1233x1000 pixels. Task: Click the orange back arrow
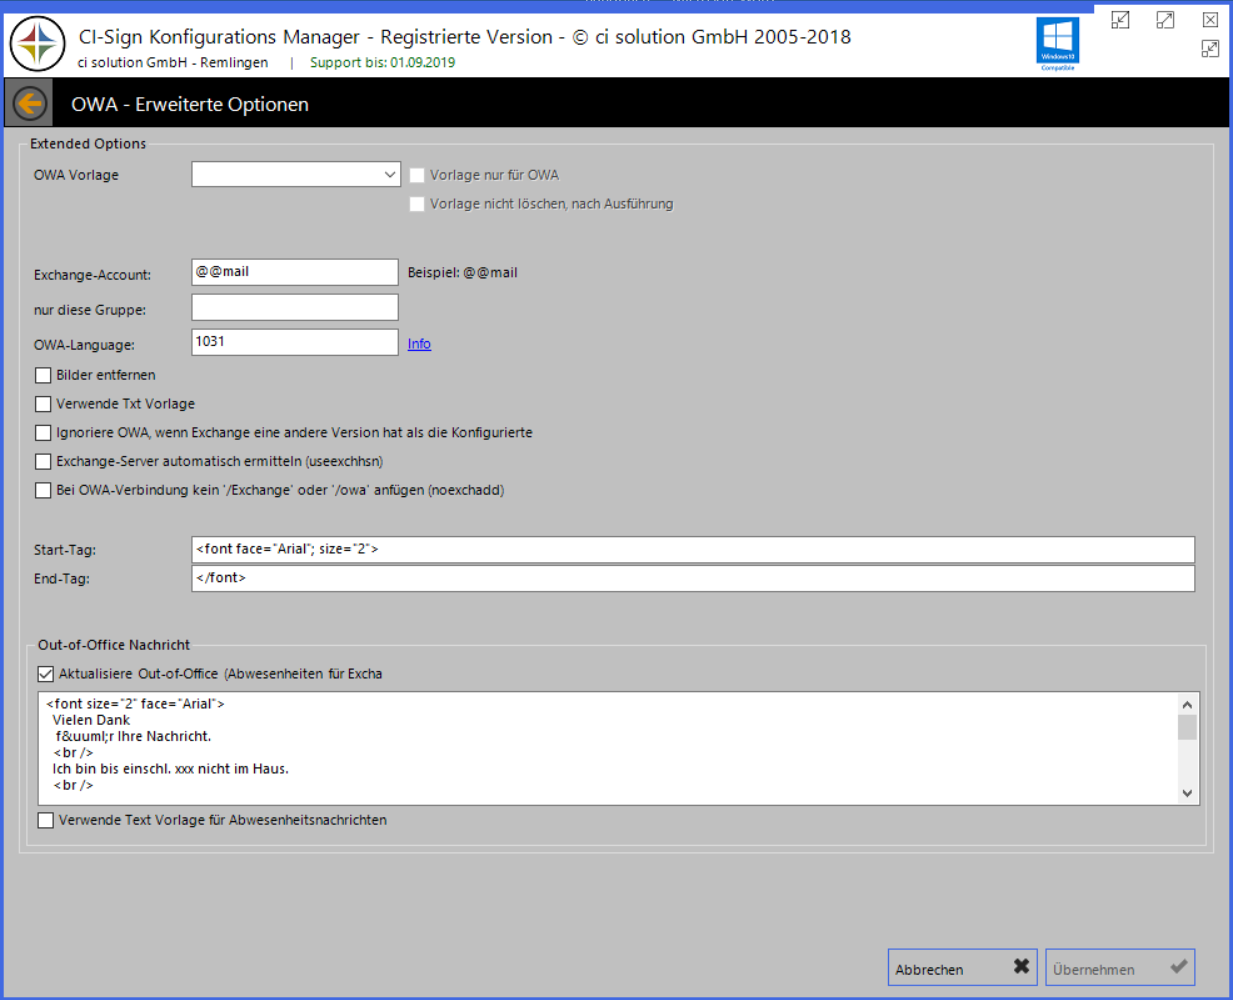click(28, 103)
